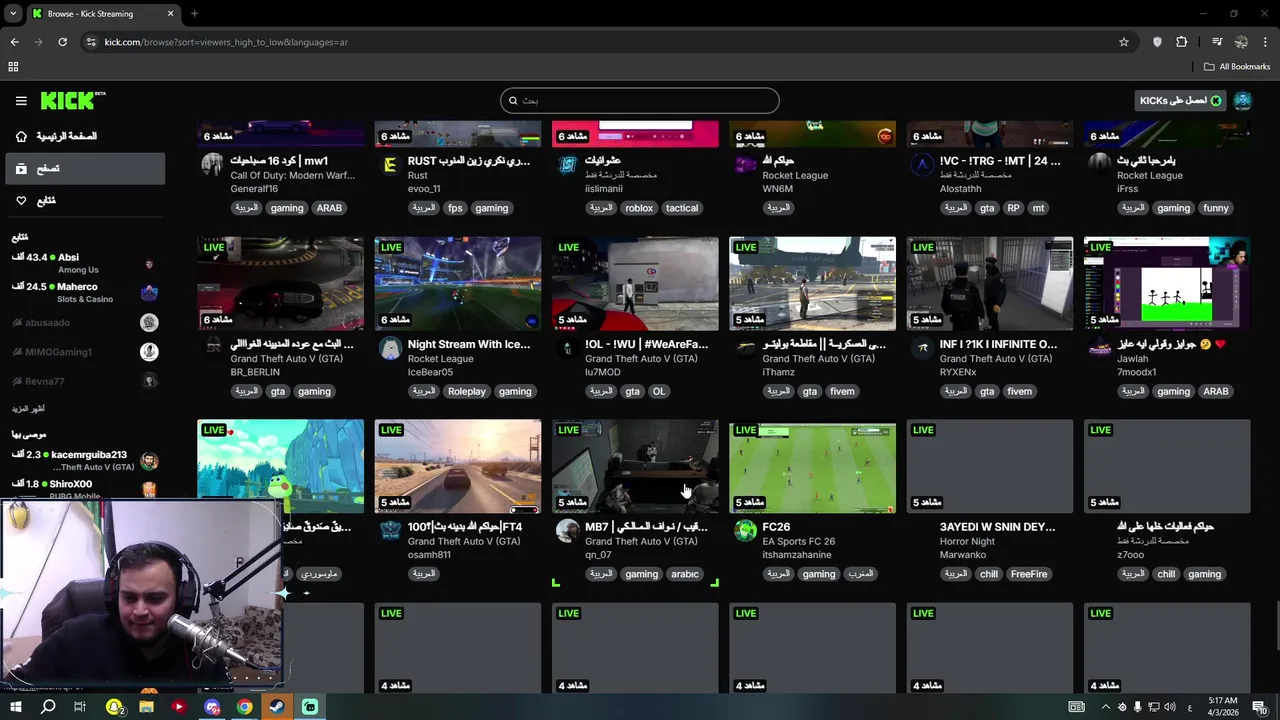This screenshot has height=720, width=1280.
Task: Click iislimanii channel avatar
Action: click(567, 165)
